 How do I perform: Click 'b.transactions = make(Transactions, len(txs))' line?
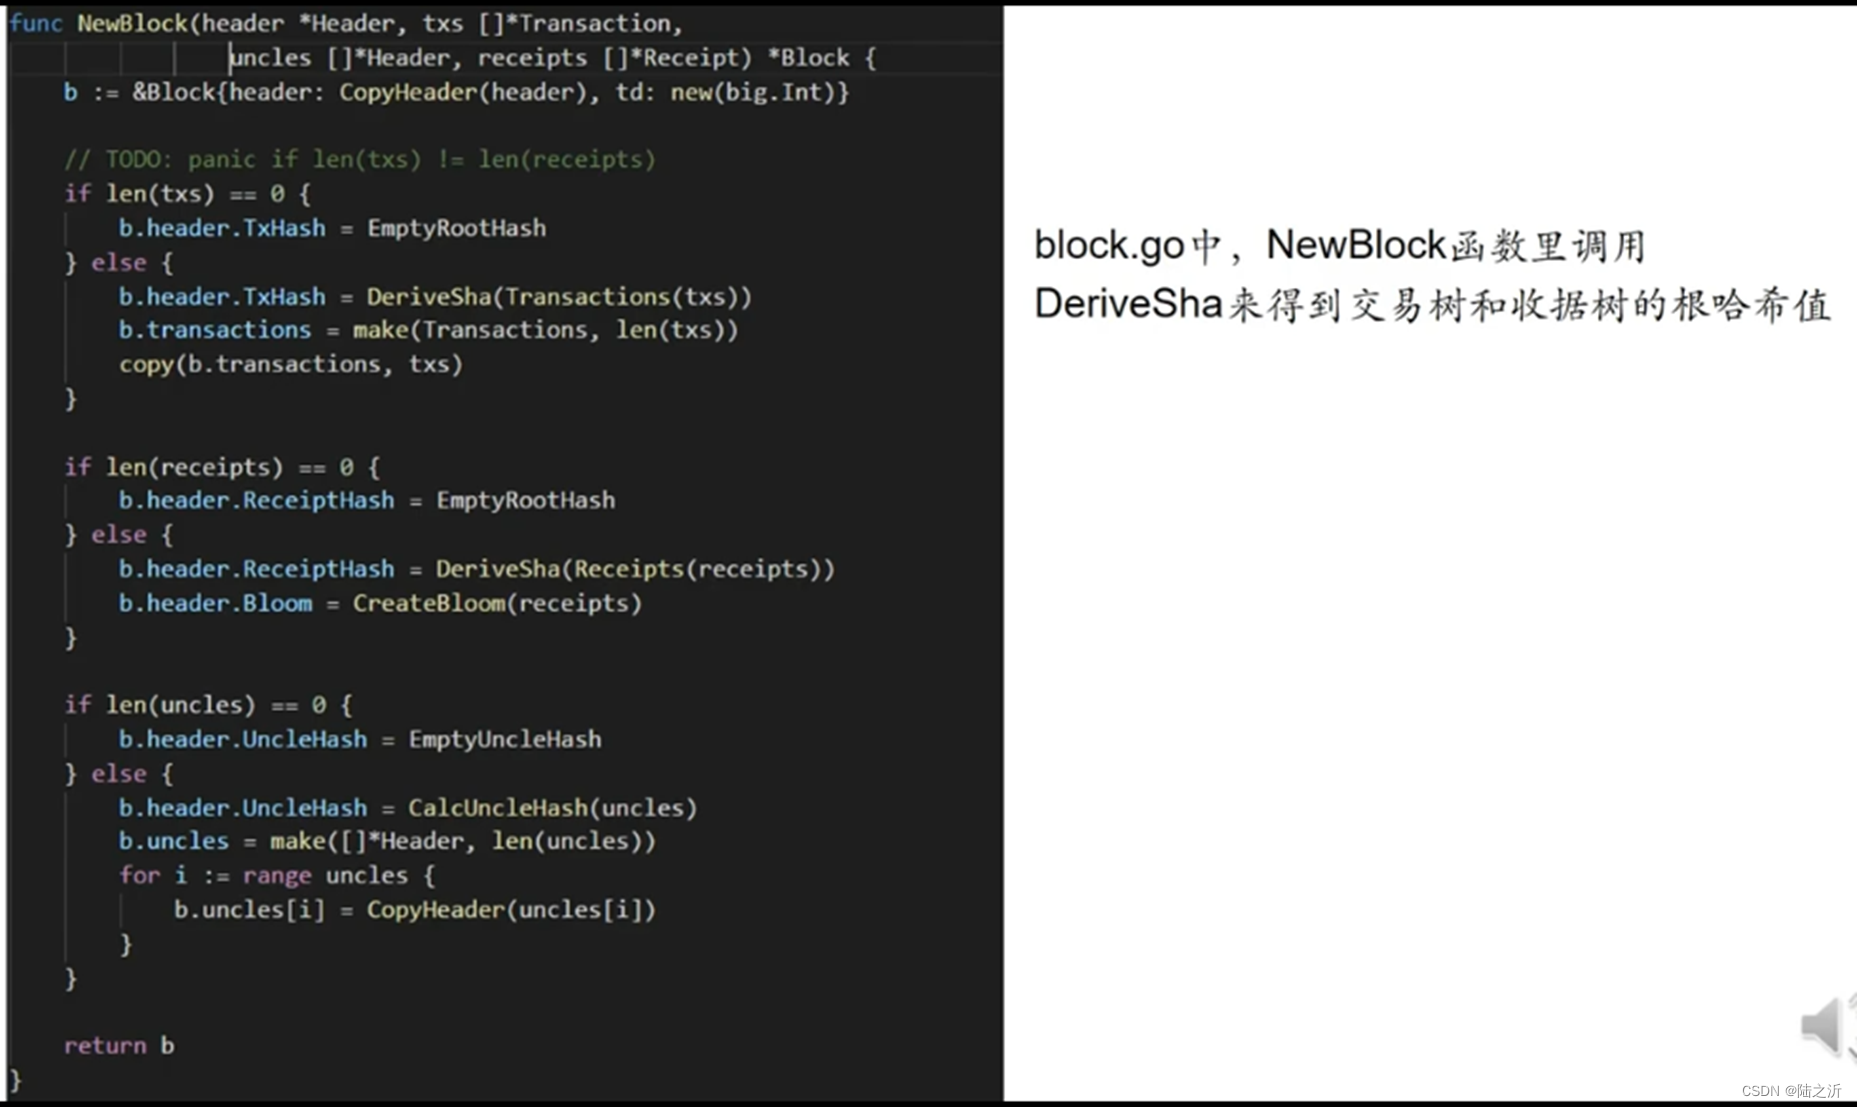(x=429, y=330)
